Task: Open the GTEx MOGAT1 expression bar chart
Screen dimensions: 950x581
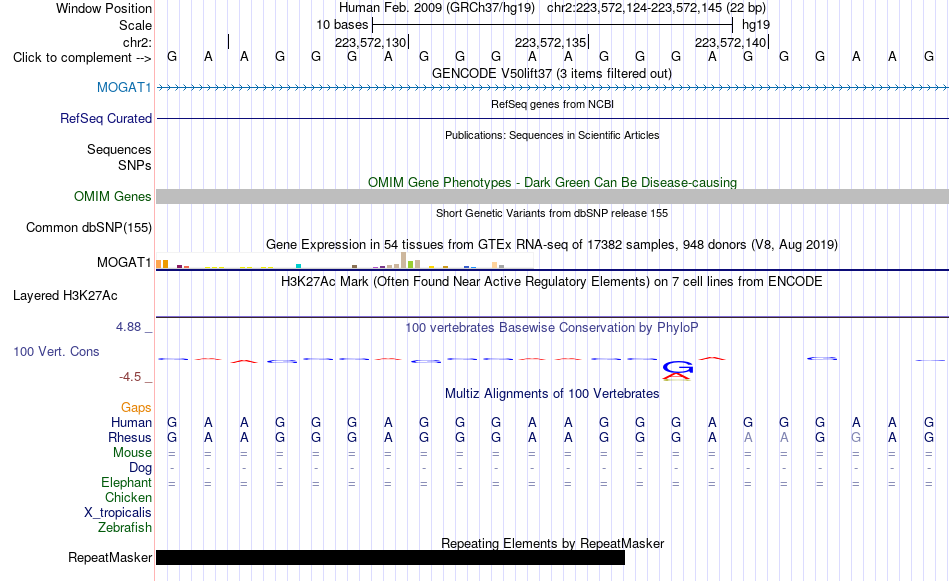Action: pyautogui.click(x=345, y=261)
